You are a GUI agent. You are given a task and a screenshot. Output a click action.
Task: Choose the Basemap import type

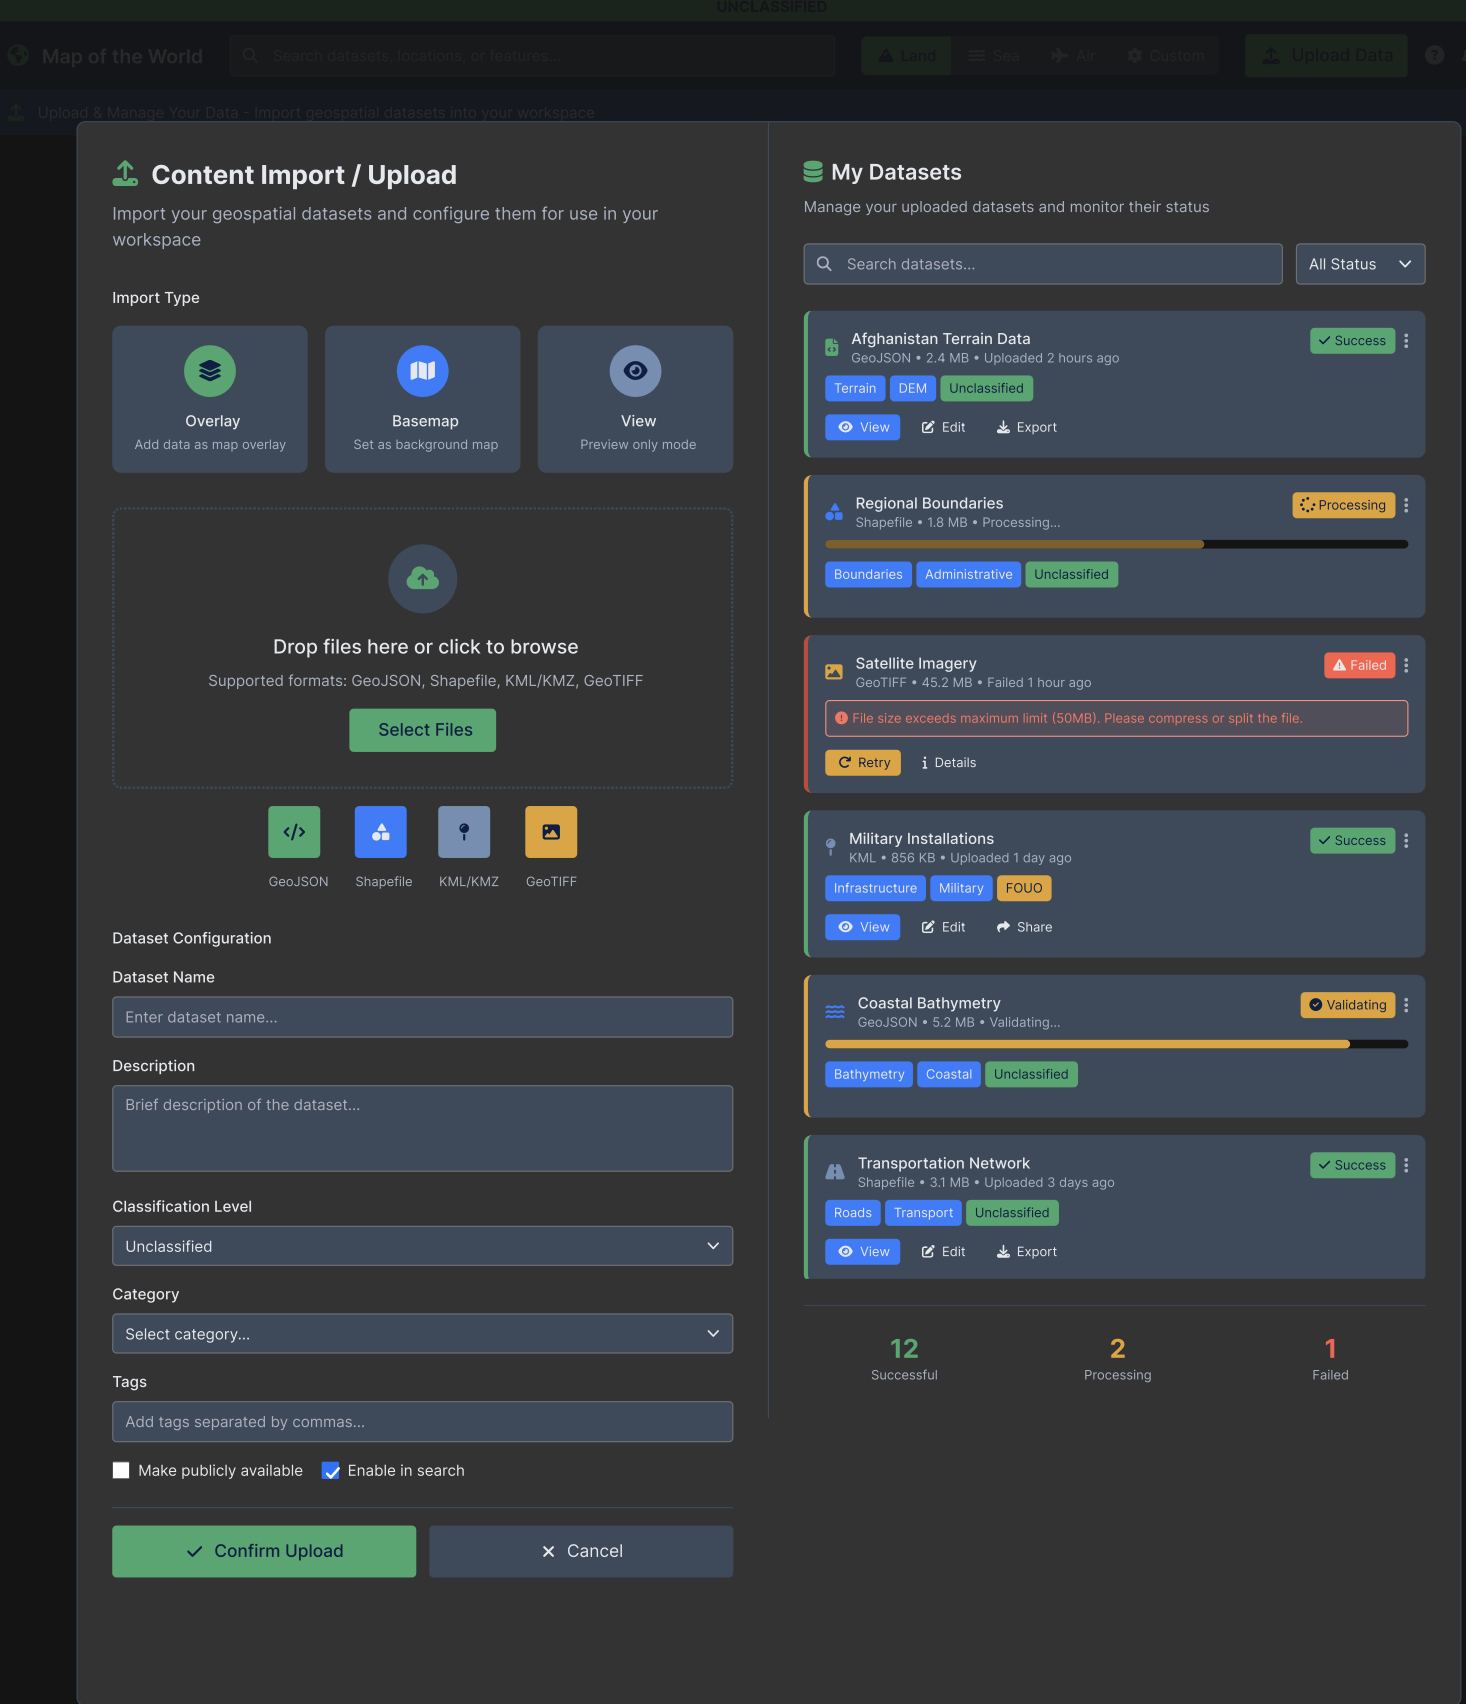click(x=423, y=399)
